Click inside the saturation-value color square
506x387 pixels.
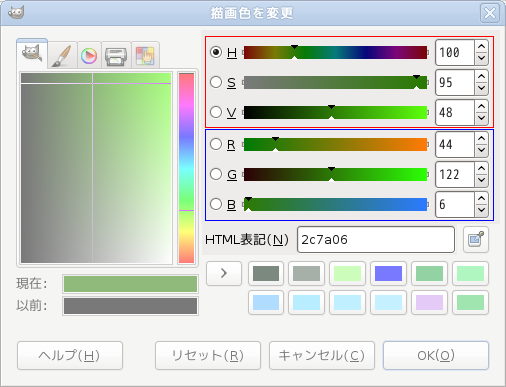click(96, 168)
